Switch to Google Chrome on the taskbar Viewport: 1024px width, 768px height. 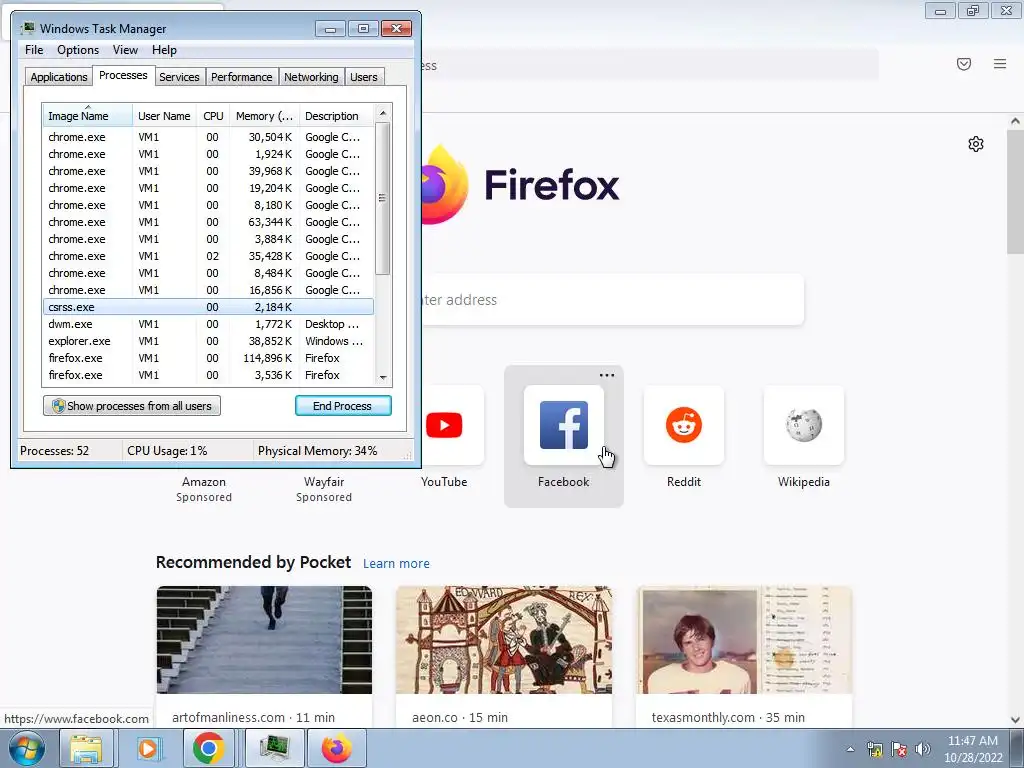209,748
